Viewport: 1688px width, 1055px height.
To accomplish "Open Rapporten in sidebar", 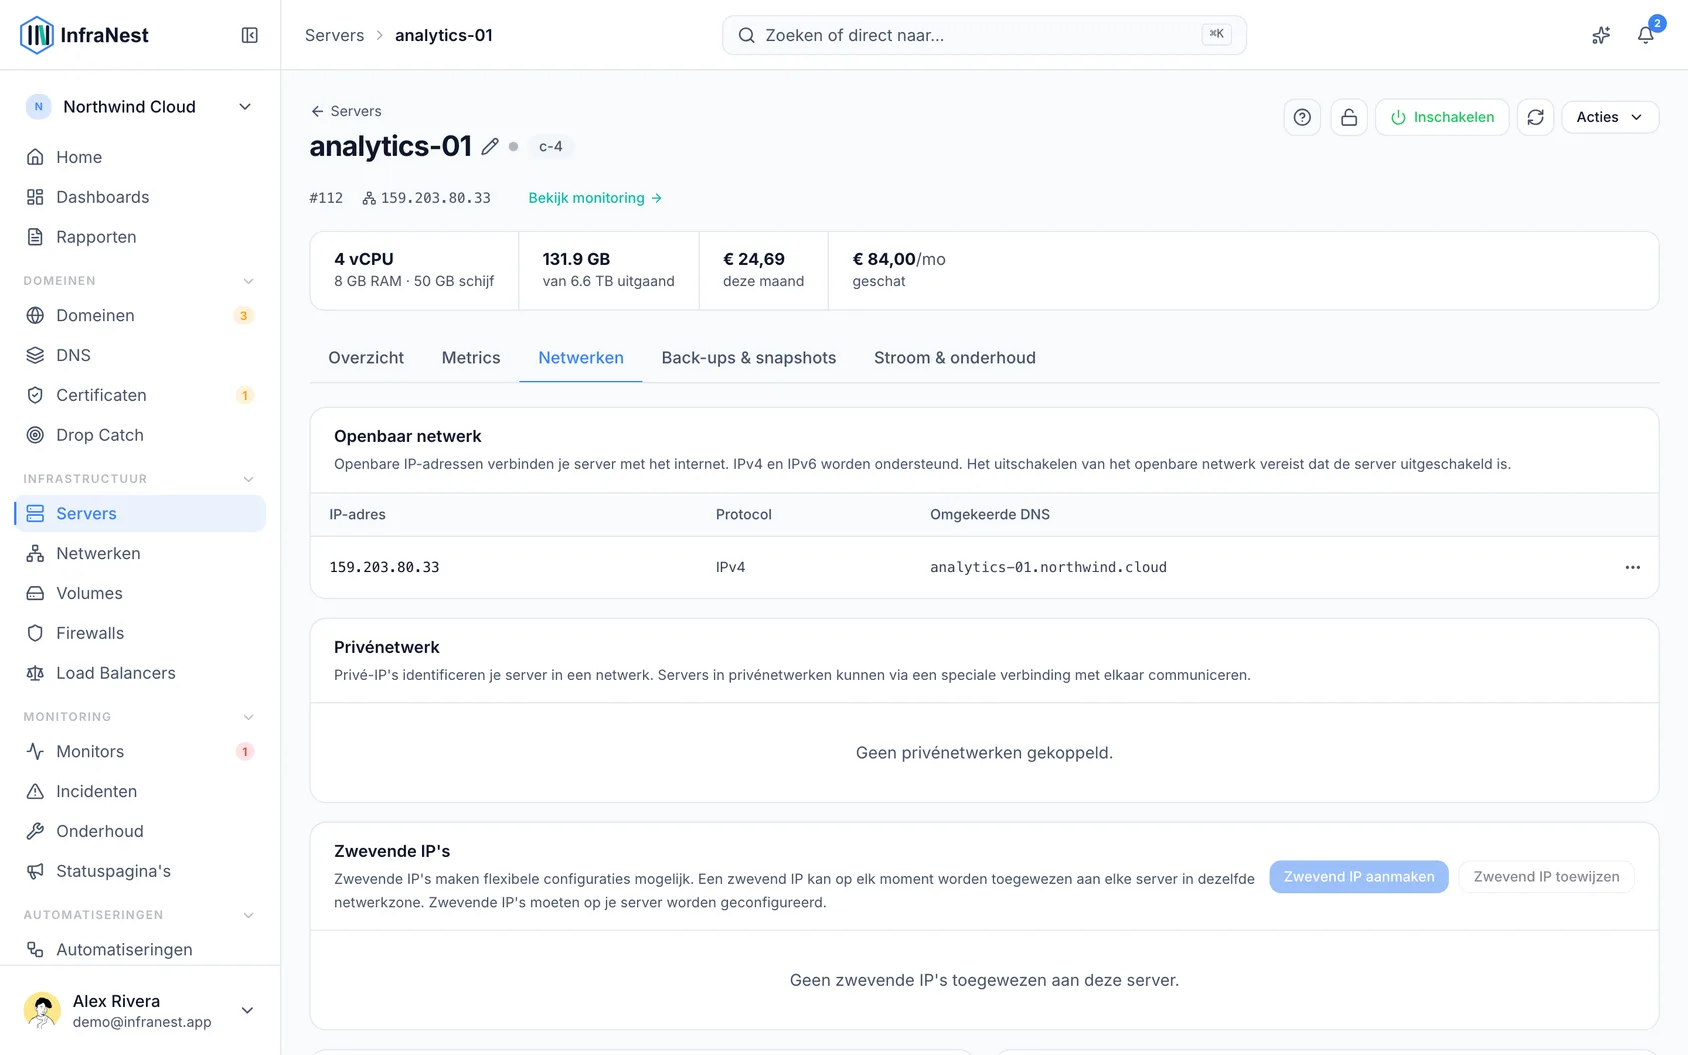I will pyautogui.click(x=140, y=237).
